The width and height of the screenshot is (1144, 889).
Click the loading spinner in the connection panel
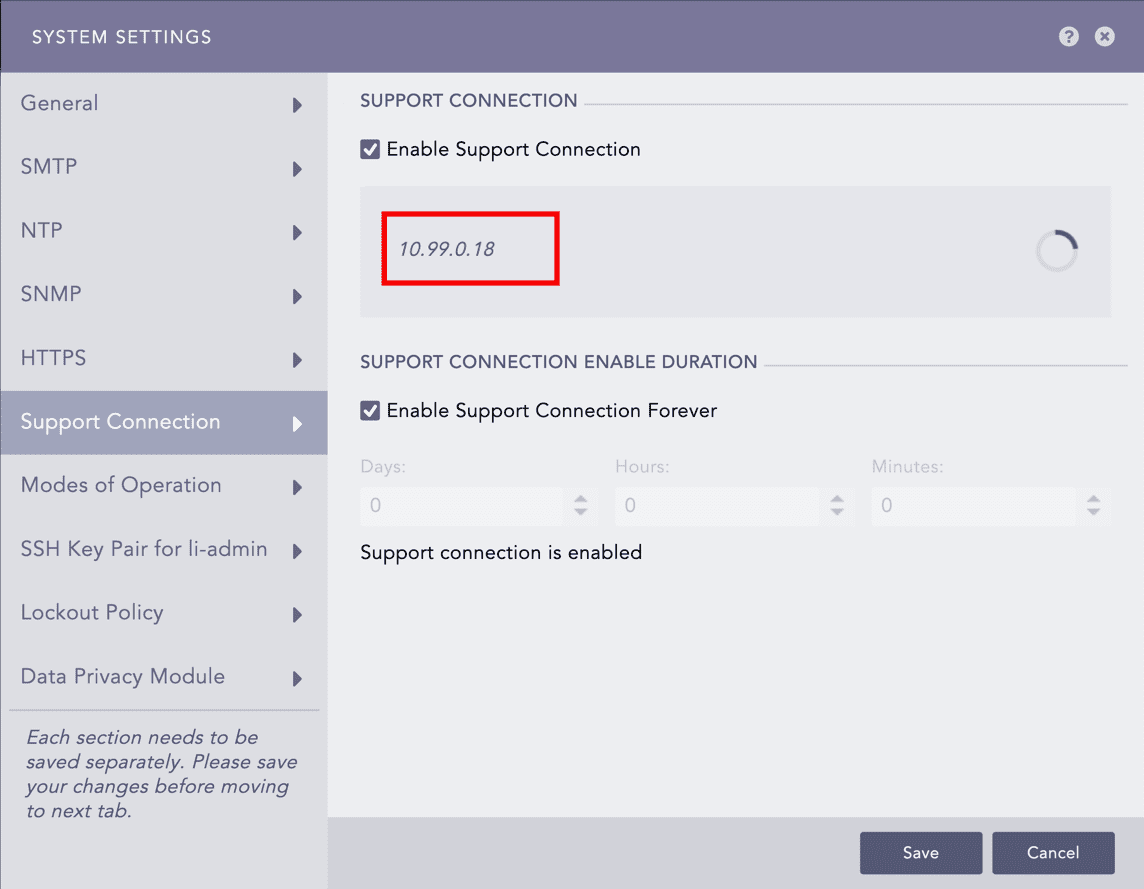pos(1056,250)
